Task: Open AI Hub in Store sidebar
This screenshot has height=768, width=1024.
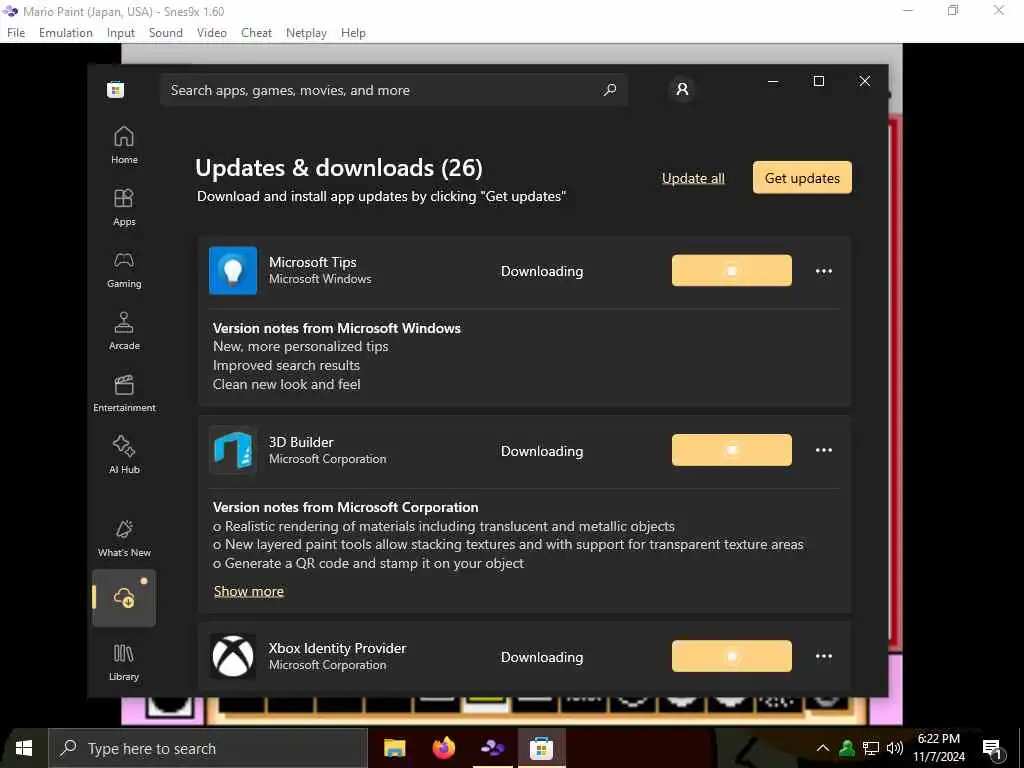Action: point(124,455)
